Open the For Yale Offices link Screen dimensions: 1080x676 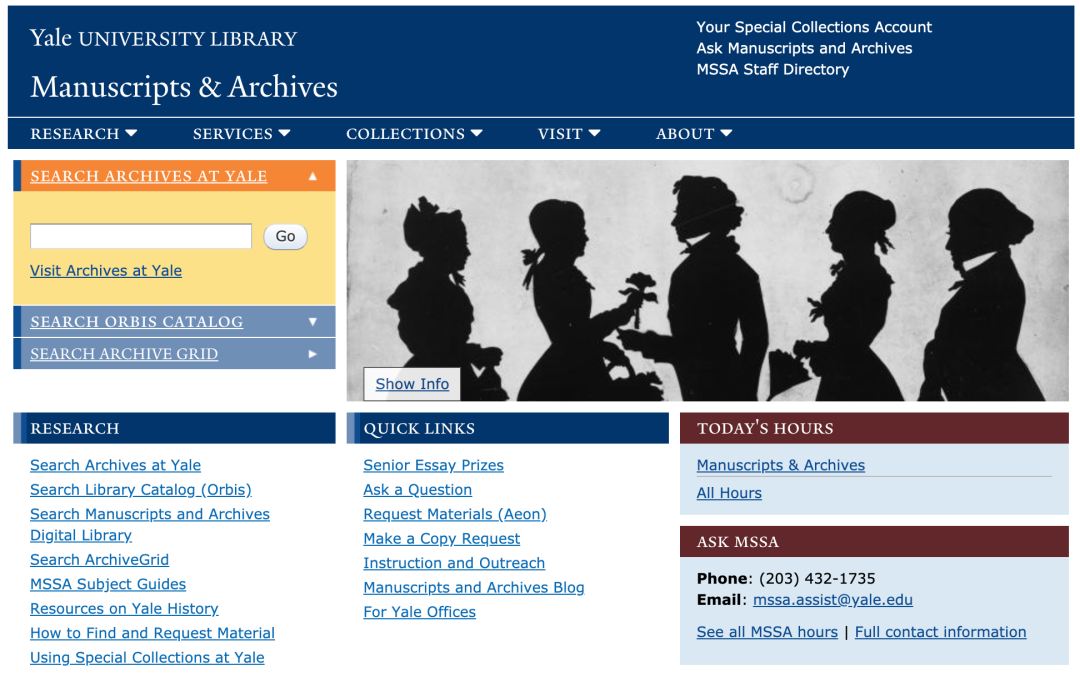click(x=419, y=612)
